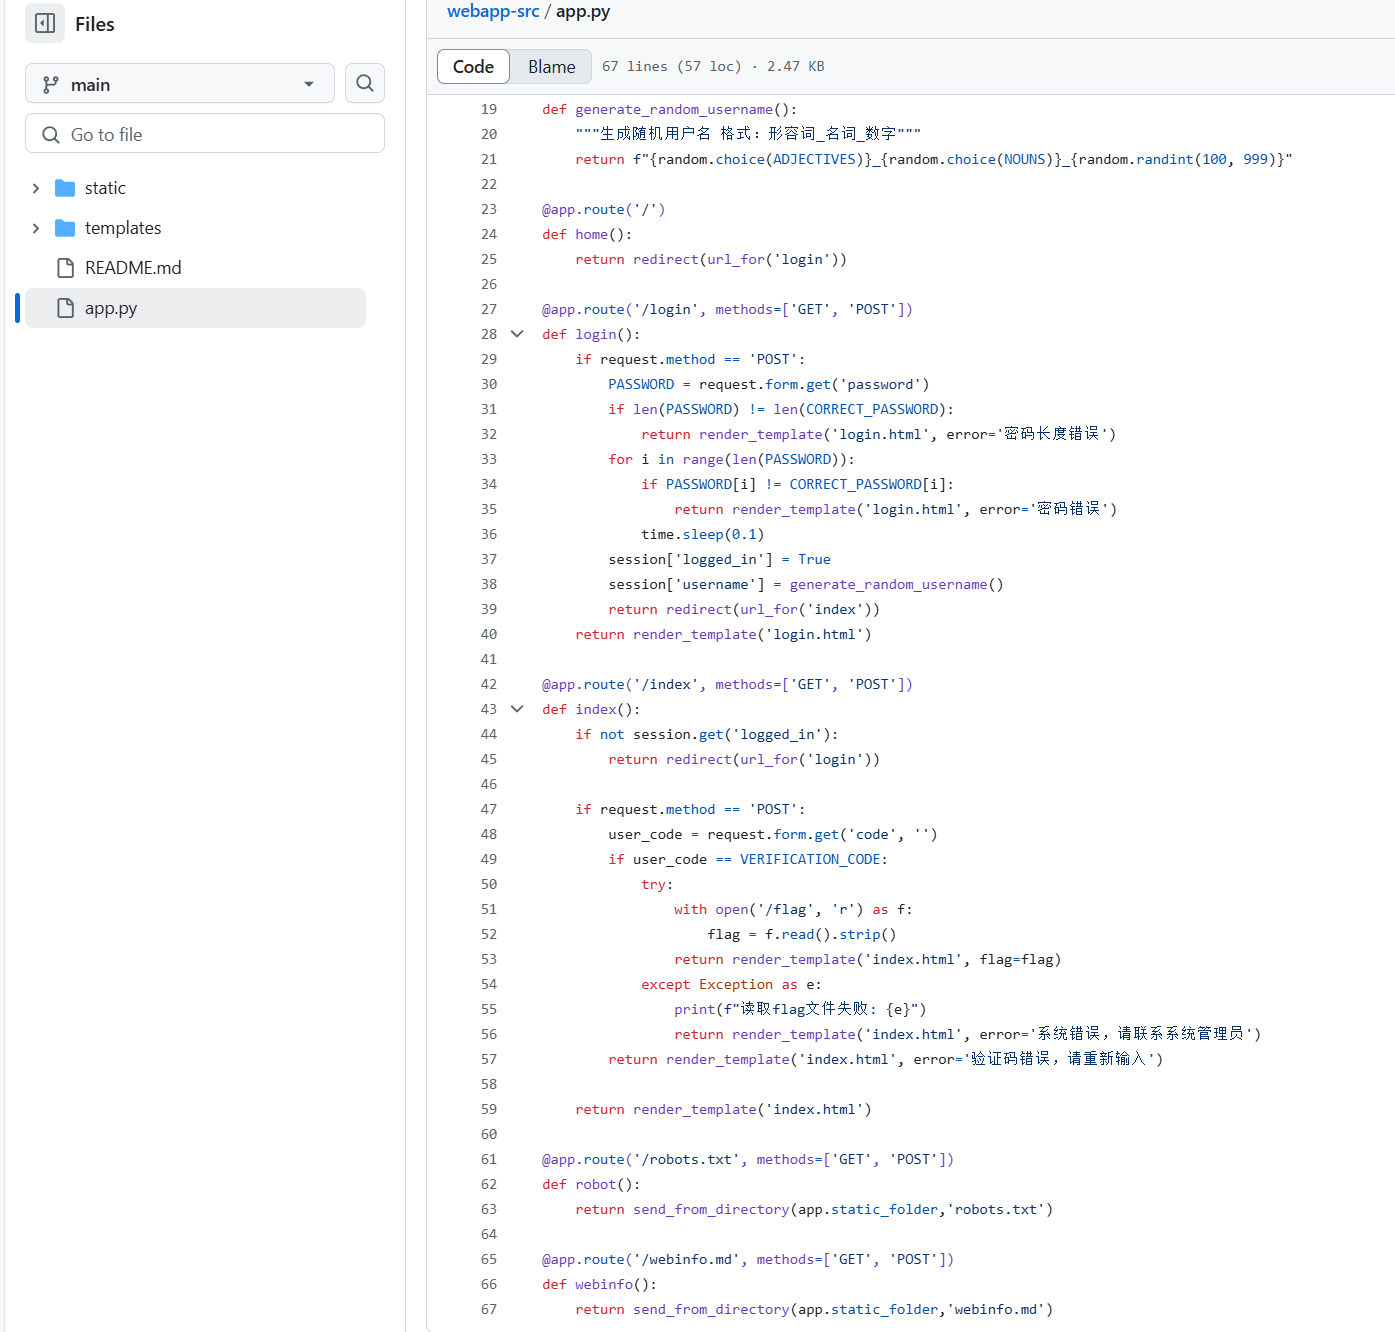
Task: Select line number 36
Action: pos(488,534)
